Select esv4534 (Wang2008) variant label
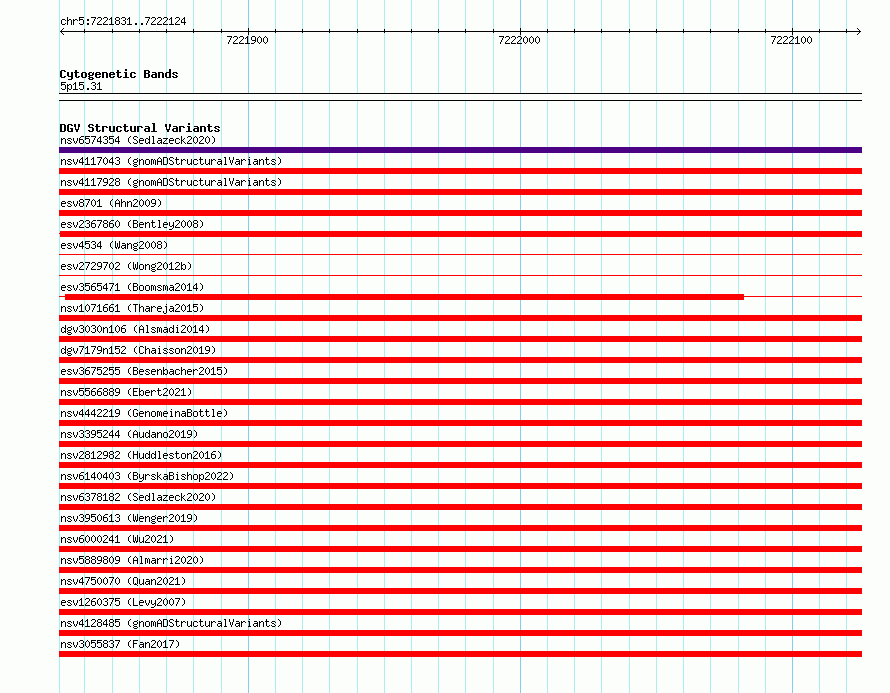The height and width of the screenshot is (693, 890). tap(114, 245)
